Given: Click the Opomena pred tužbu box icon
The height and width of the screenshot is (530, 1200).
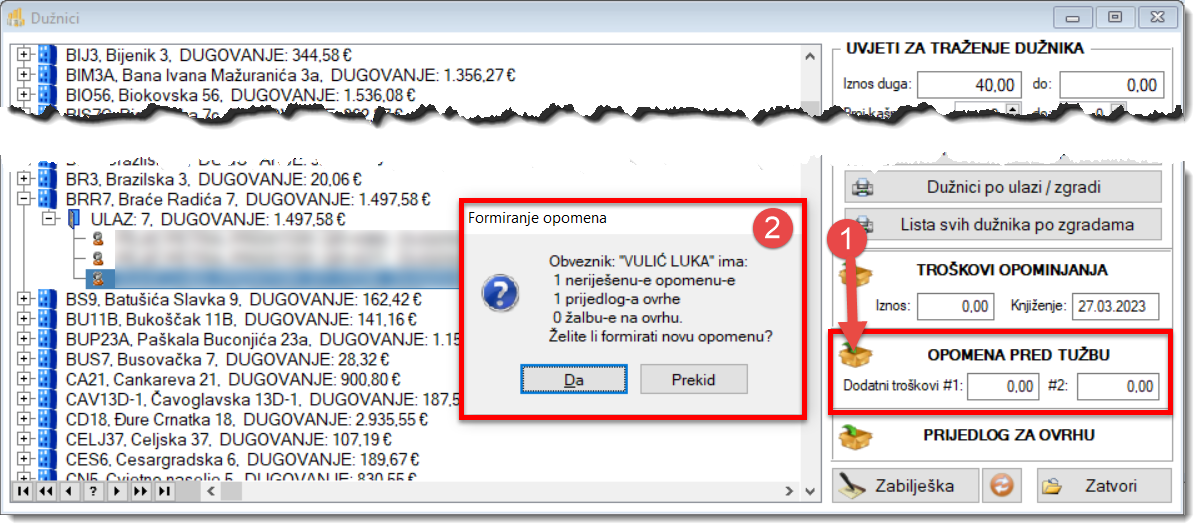Looking at the screenshot, I should coord(856,353).
